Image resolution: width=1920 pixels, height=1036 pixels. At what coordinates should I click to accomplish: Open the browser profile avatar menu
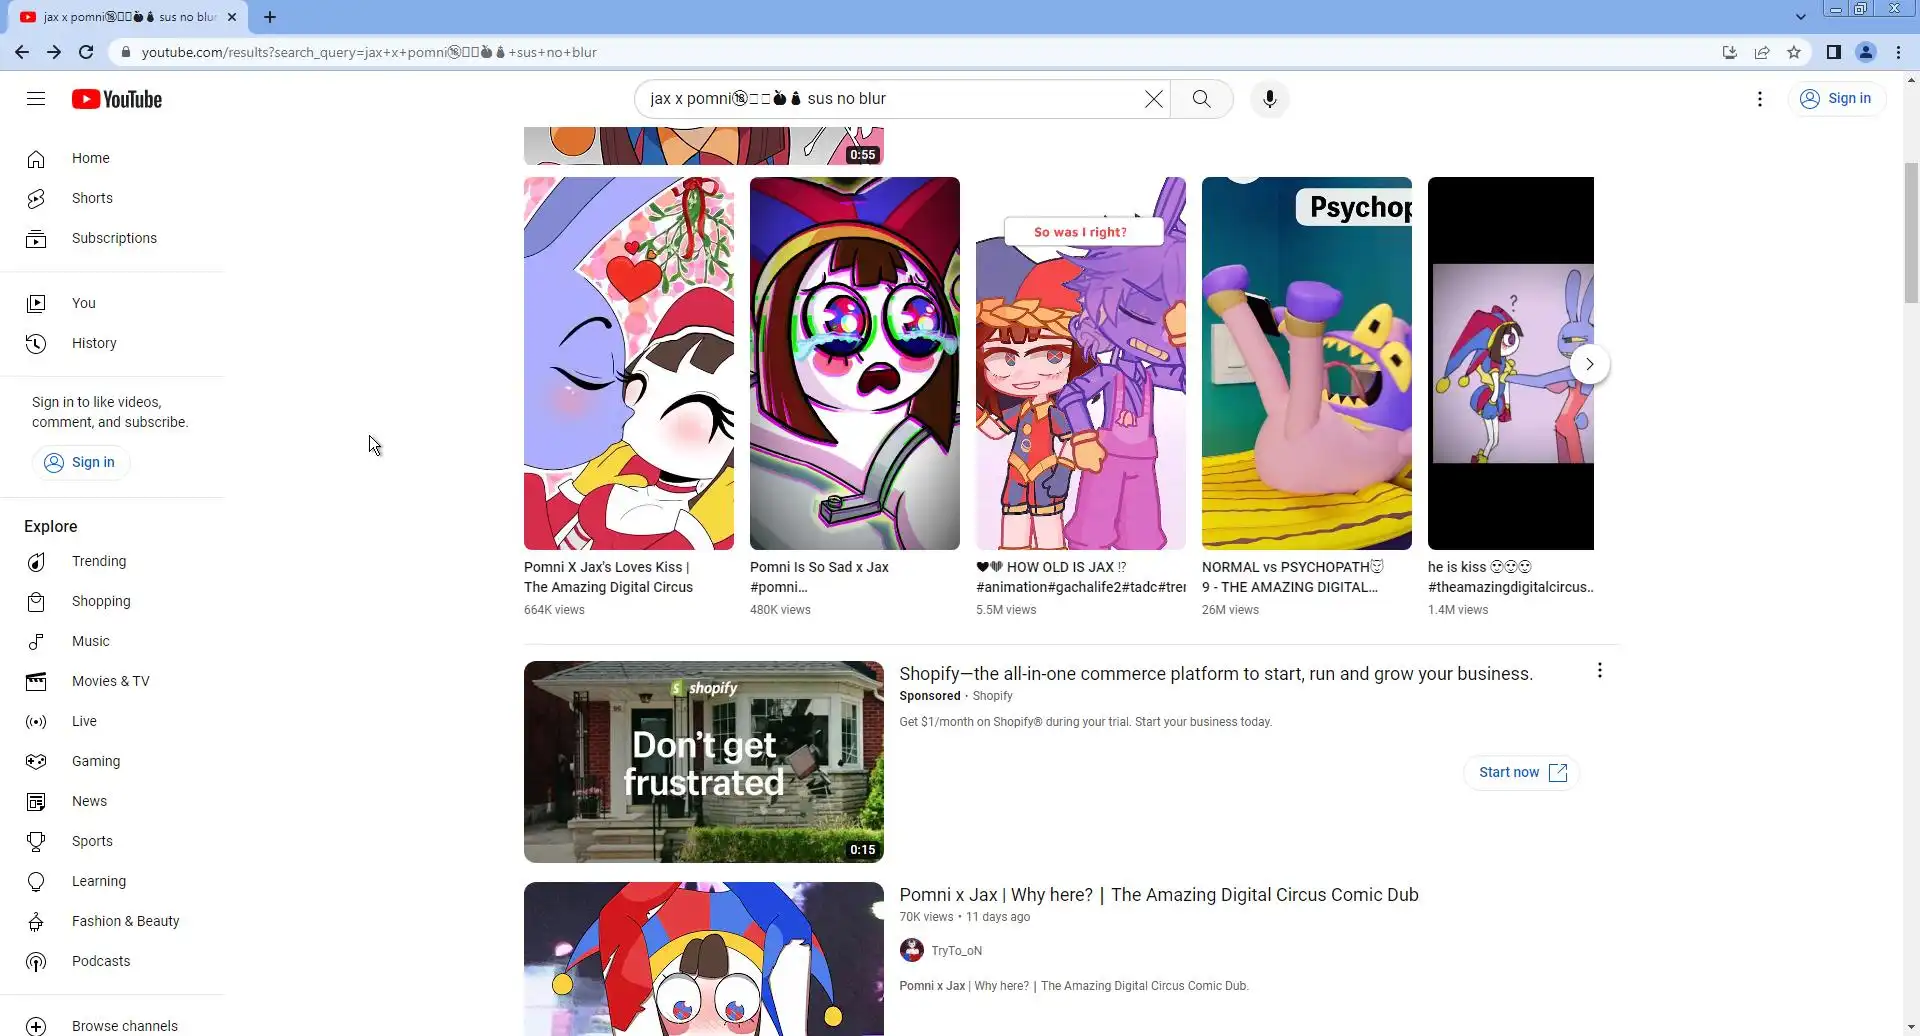tap(1866, 52)
